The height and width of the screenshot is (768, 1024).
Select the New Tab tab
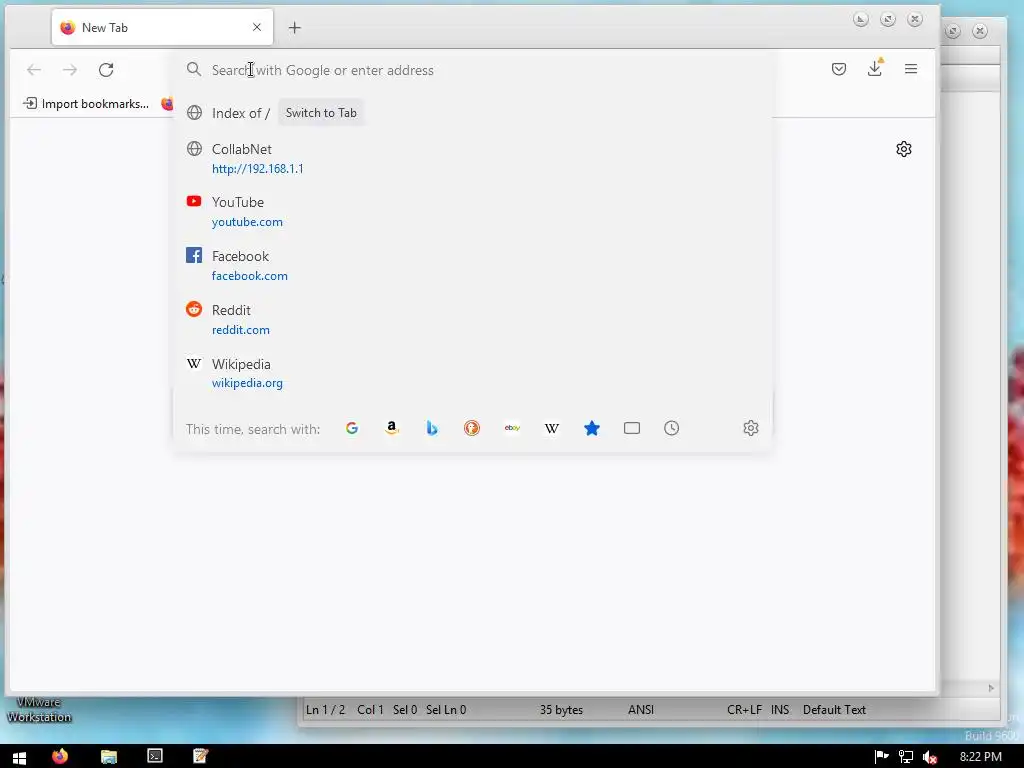tap(162, 27)
